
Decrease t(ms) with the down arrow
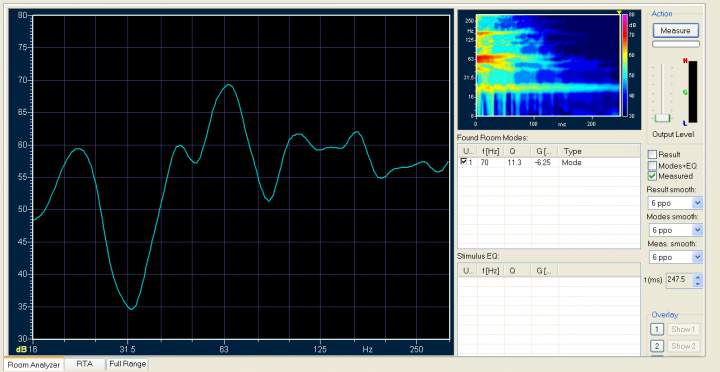(698, 284)
